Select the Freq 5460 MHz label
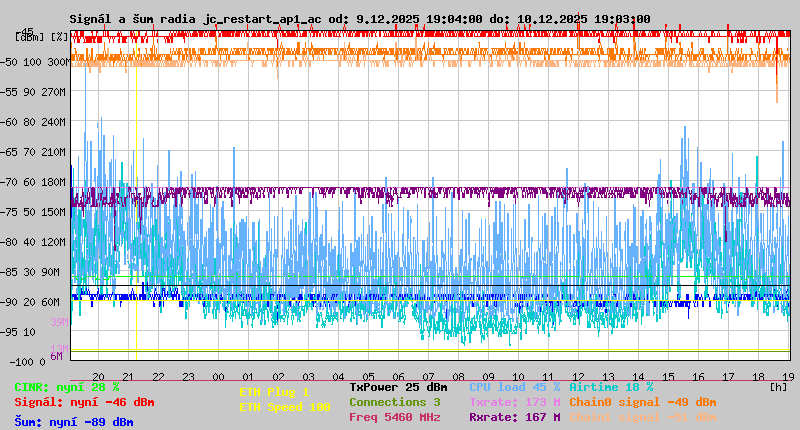The height and width of the screenshot is (430, 800). 394,417
